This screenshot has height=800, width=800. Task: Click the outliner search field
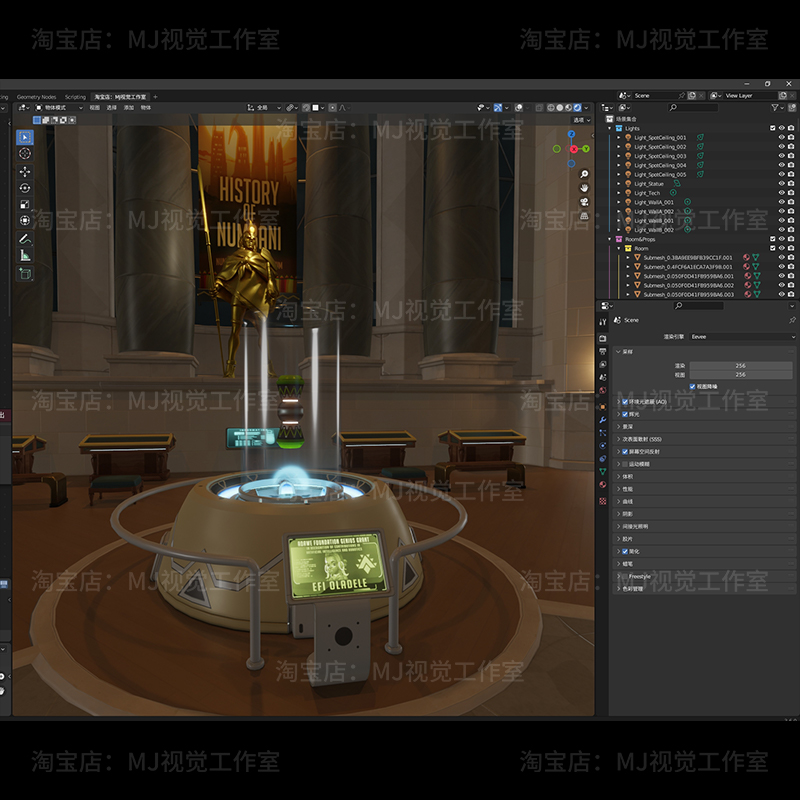point(693,108)
